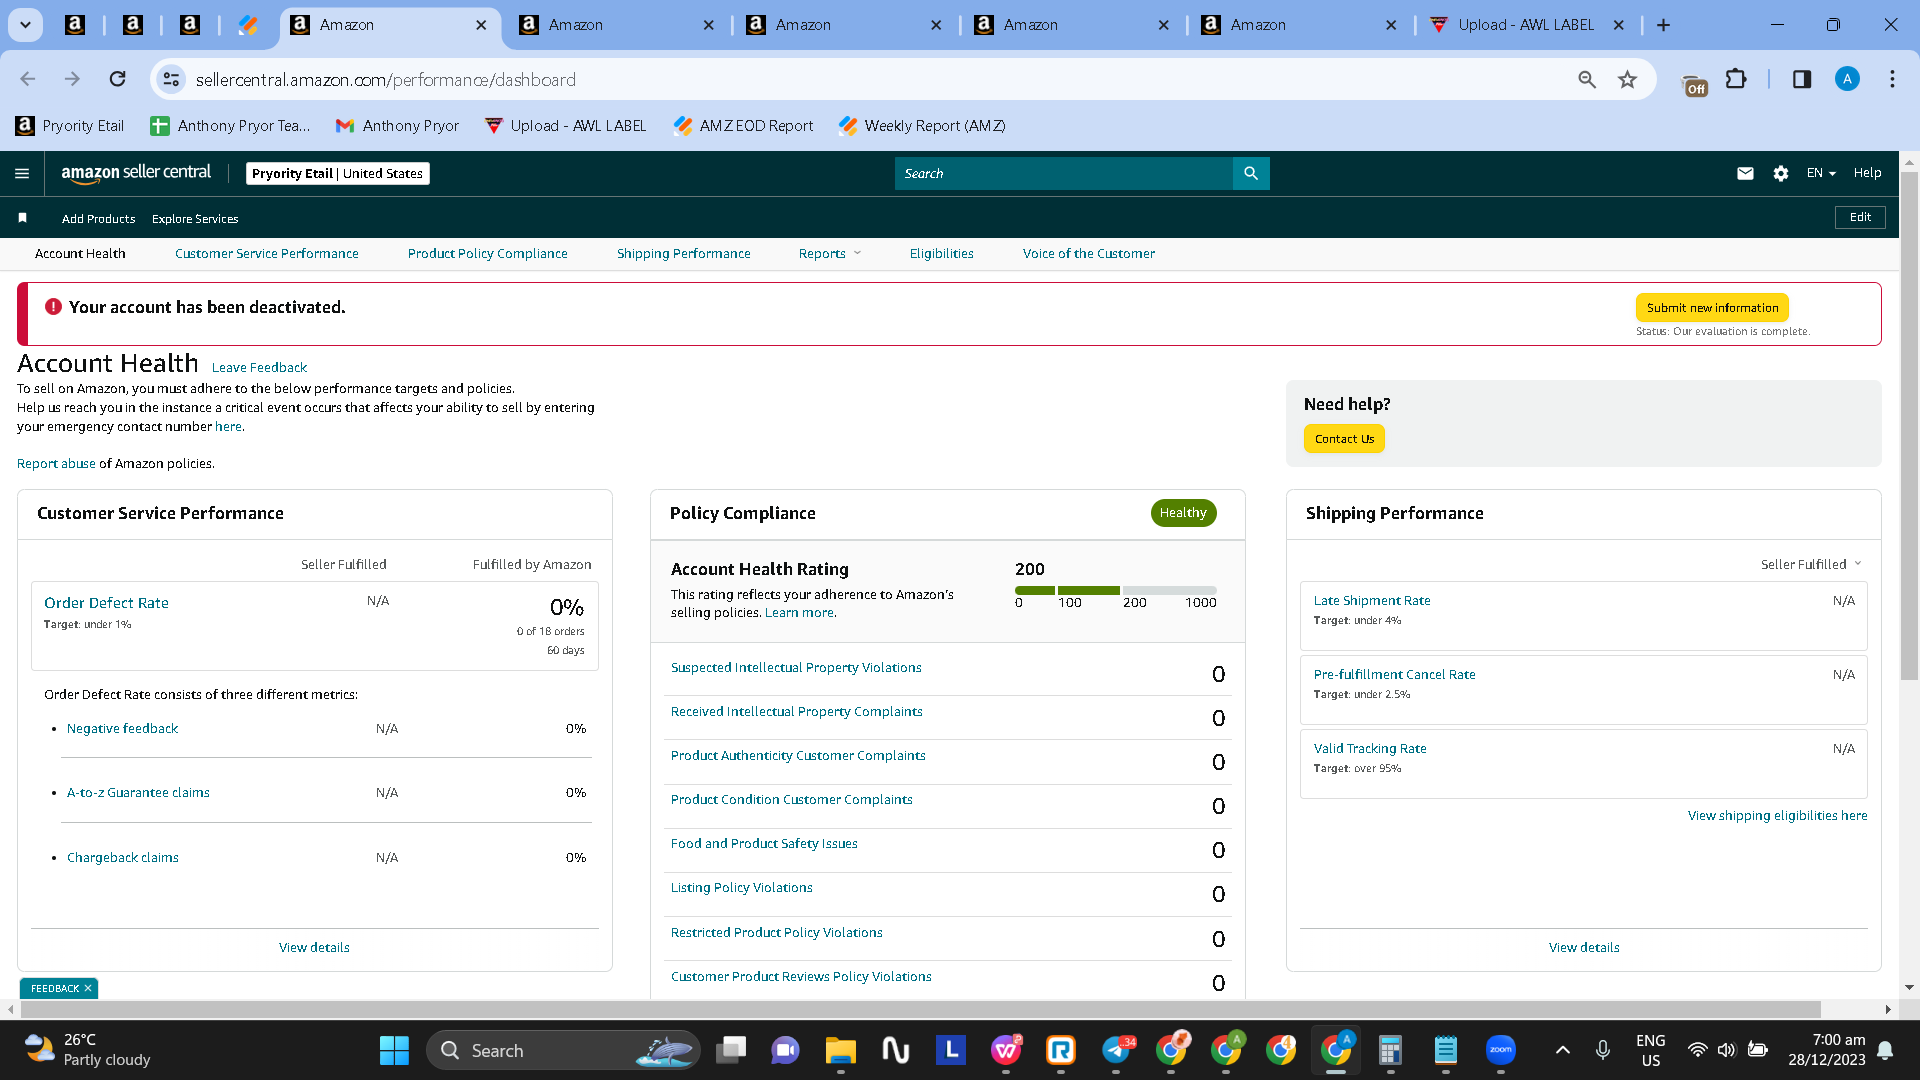Open the browser zoom magnifier icon
This screenshot has height=1080, width=1920.
click(1587, 79)
